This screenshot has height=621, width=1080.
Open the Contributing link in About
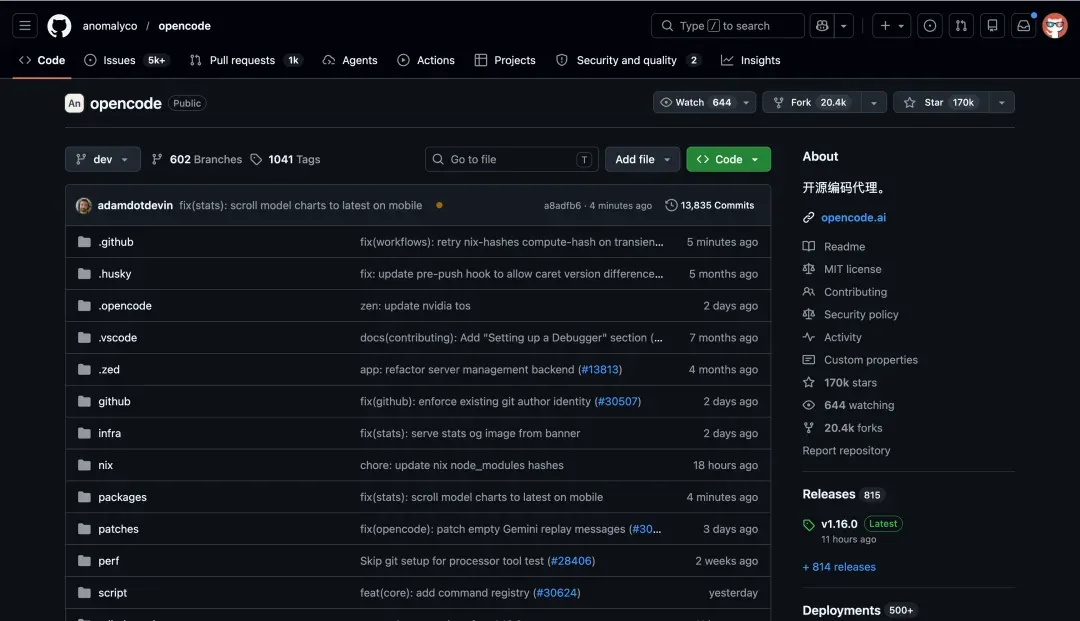tap(855, 292)
